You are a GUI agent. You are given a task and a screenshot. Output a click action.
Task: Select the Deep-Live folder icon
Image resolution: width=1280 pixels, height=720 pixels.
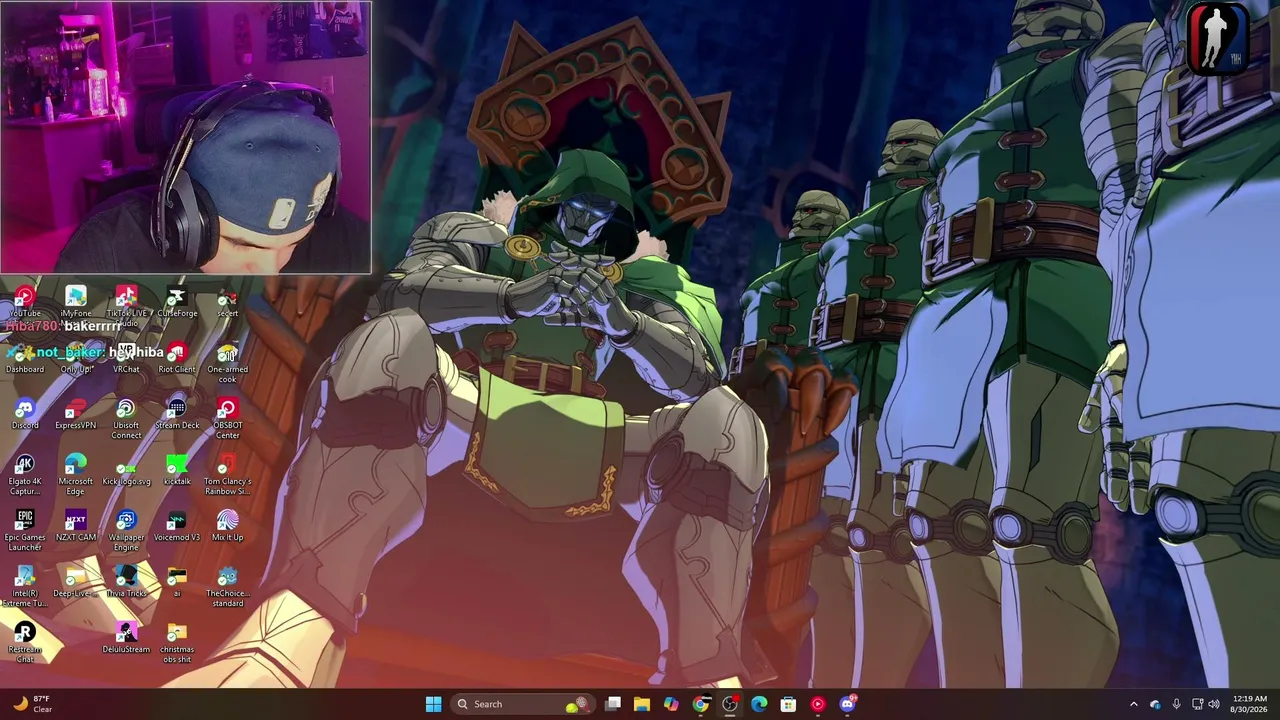pyautogui.click(x=76, y=582)
